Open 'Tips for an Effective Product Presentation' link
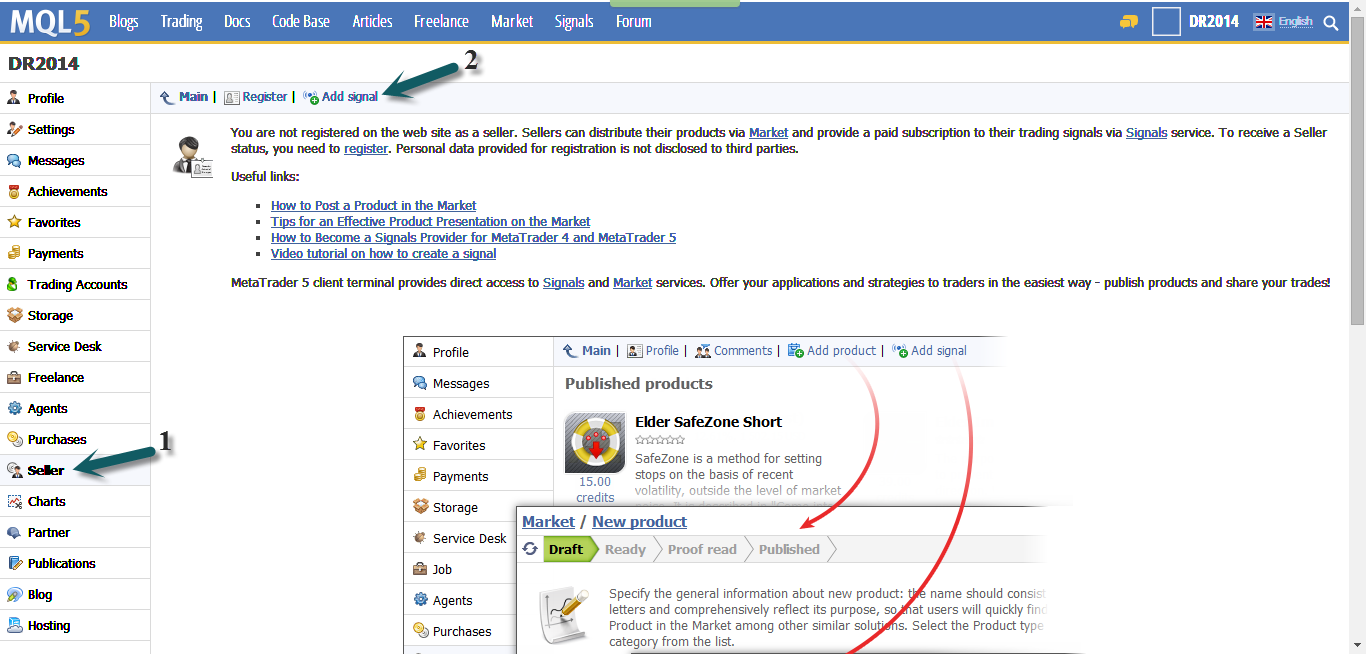This screenshot has width=1366, height=654. click(431, 221)
